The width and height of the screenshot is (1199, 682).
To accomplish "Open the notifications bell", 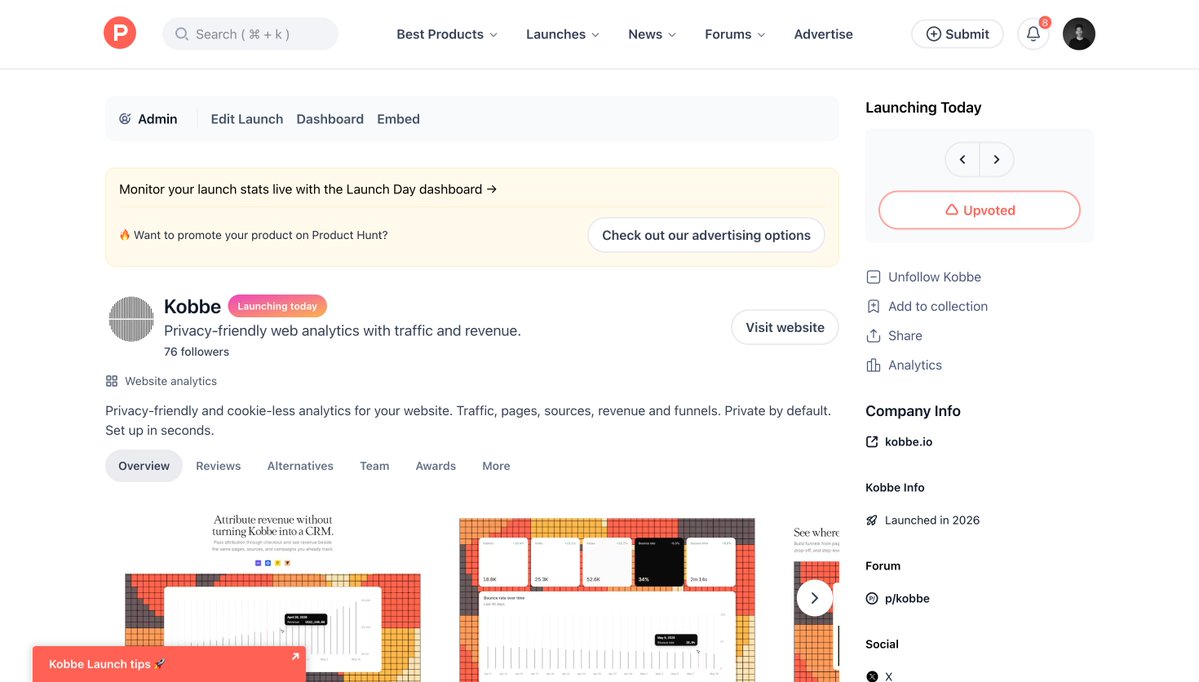I will 1033,34.
